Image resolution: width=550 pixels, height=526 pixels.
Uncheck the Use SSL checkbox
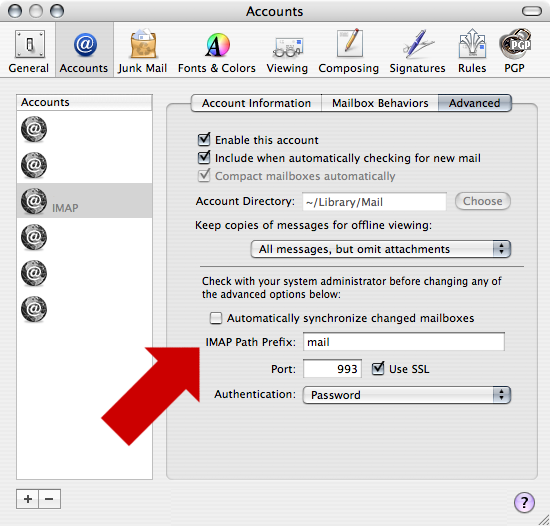coord(378,369)
